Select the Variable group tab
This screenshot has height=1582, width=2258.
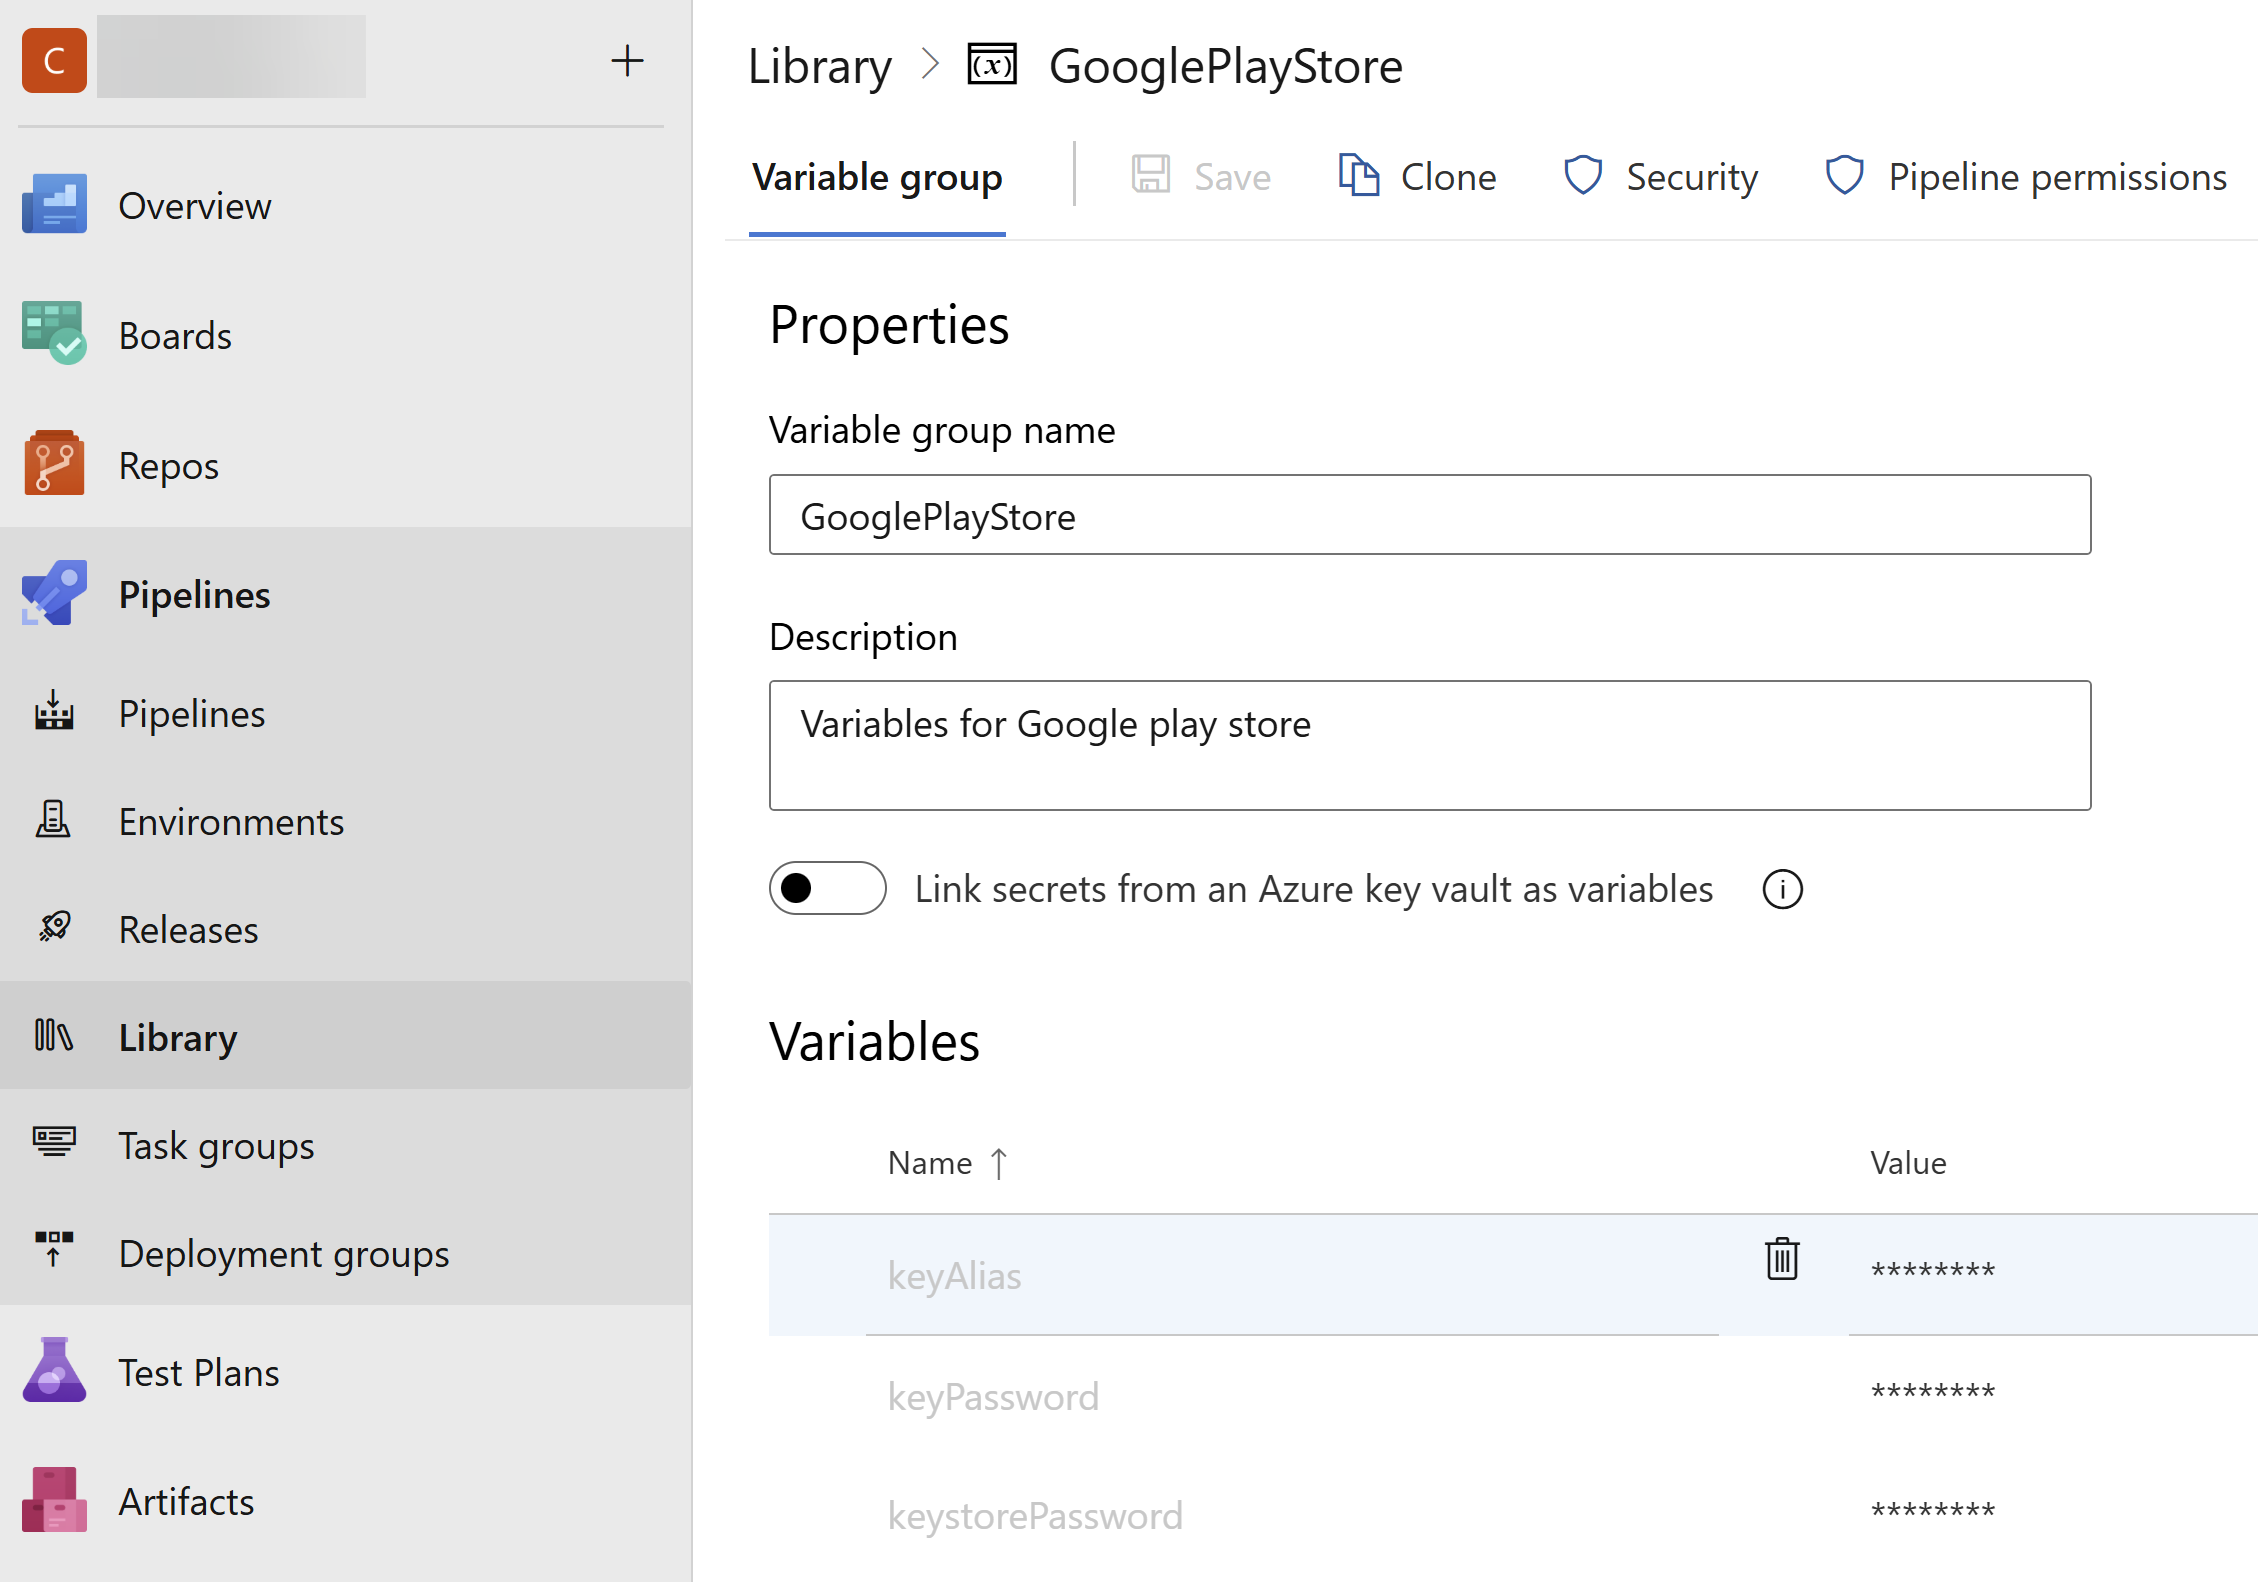tap(876, 178)
